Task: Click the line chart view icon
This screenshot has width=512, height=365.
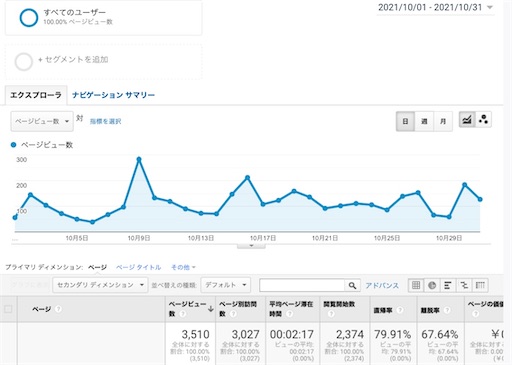Action: tap(467, 119)
